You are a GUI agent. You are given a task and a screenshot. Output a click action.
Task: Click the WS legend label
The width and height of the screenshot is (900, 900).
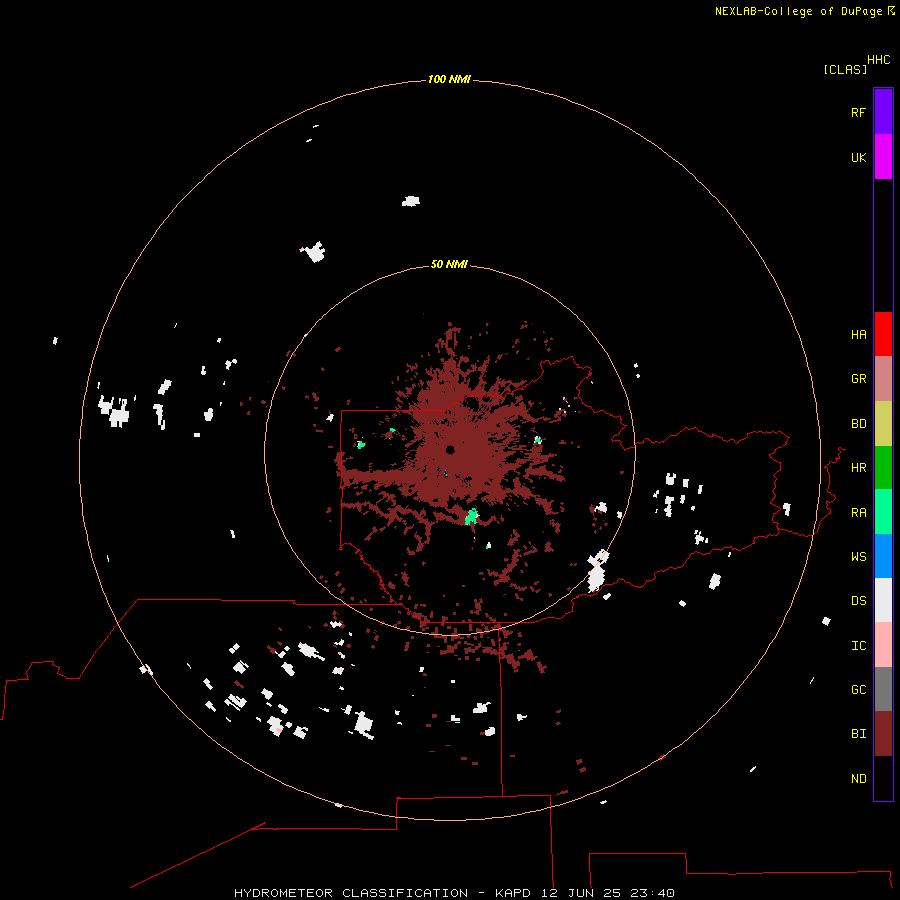pos(858,557)
